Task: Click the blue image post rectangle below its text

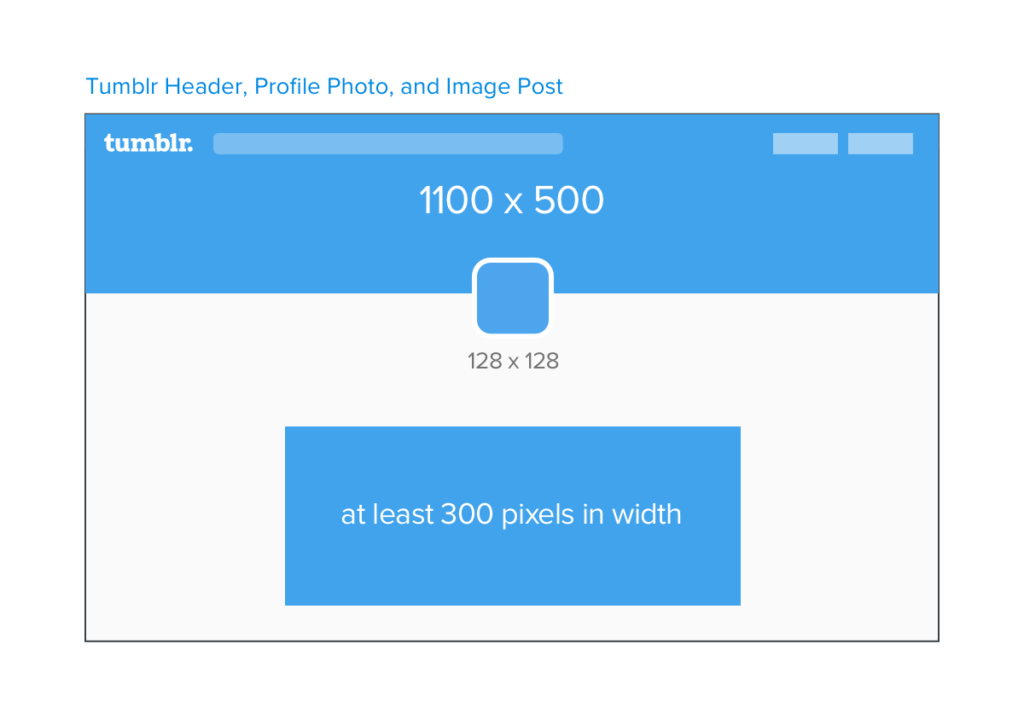Action: [512, 570]
